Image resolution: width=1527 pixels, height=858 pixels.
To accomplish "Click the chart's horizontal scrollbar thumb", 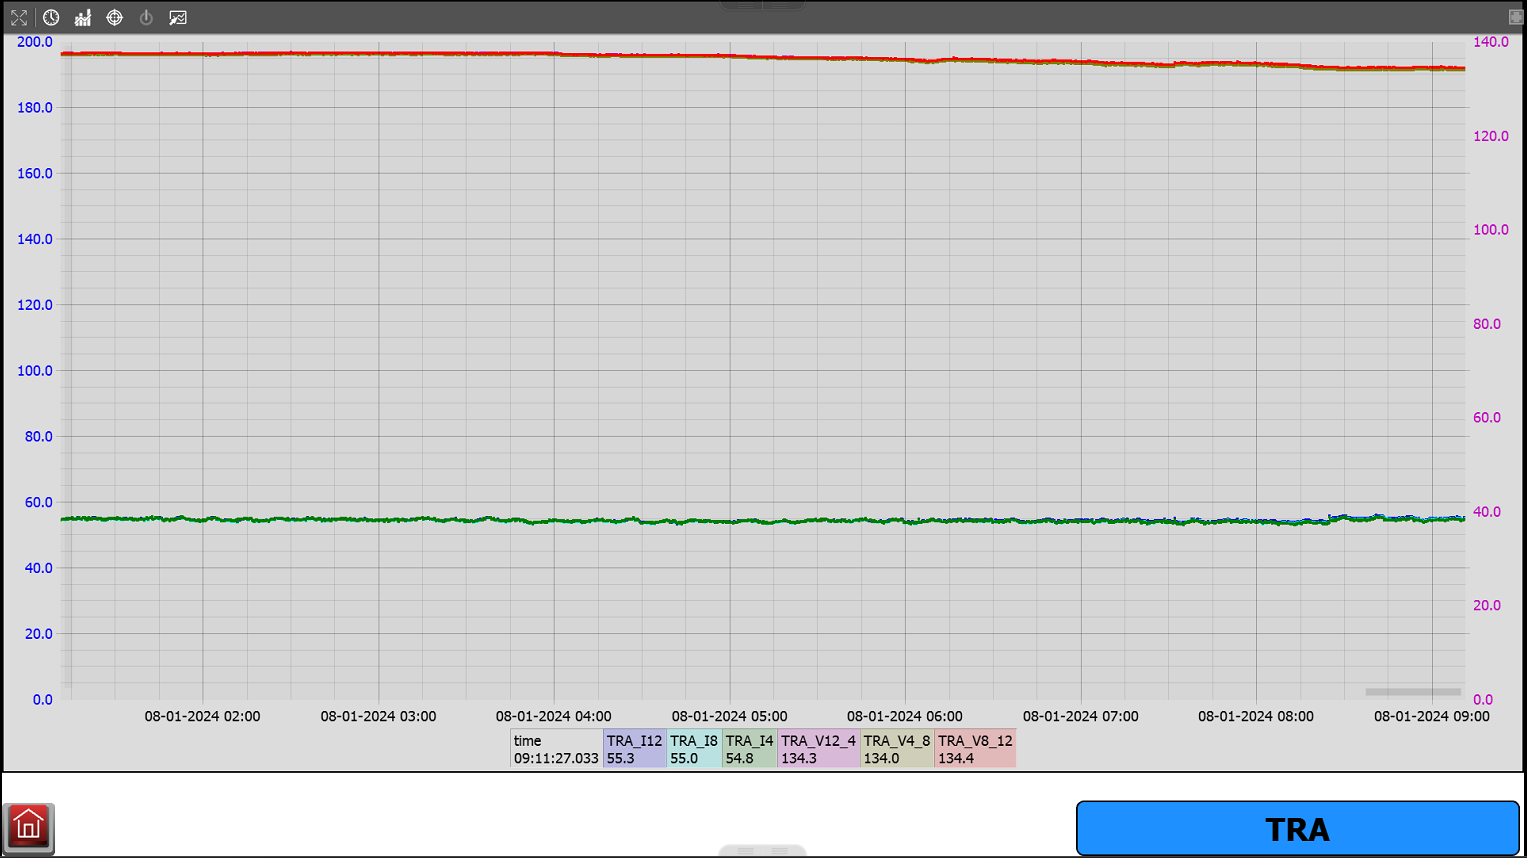I will coord(1413,692).
